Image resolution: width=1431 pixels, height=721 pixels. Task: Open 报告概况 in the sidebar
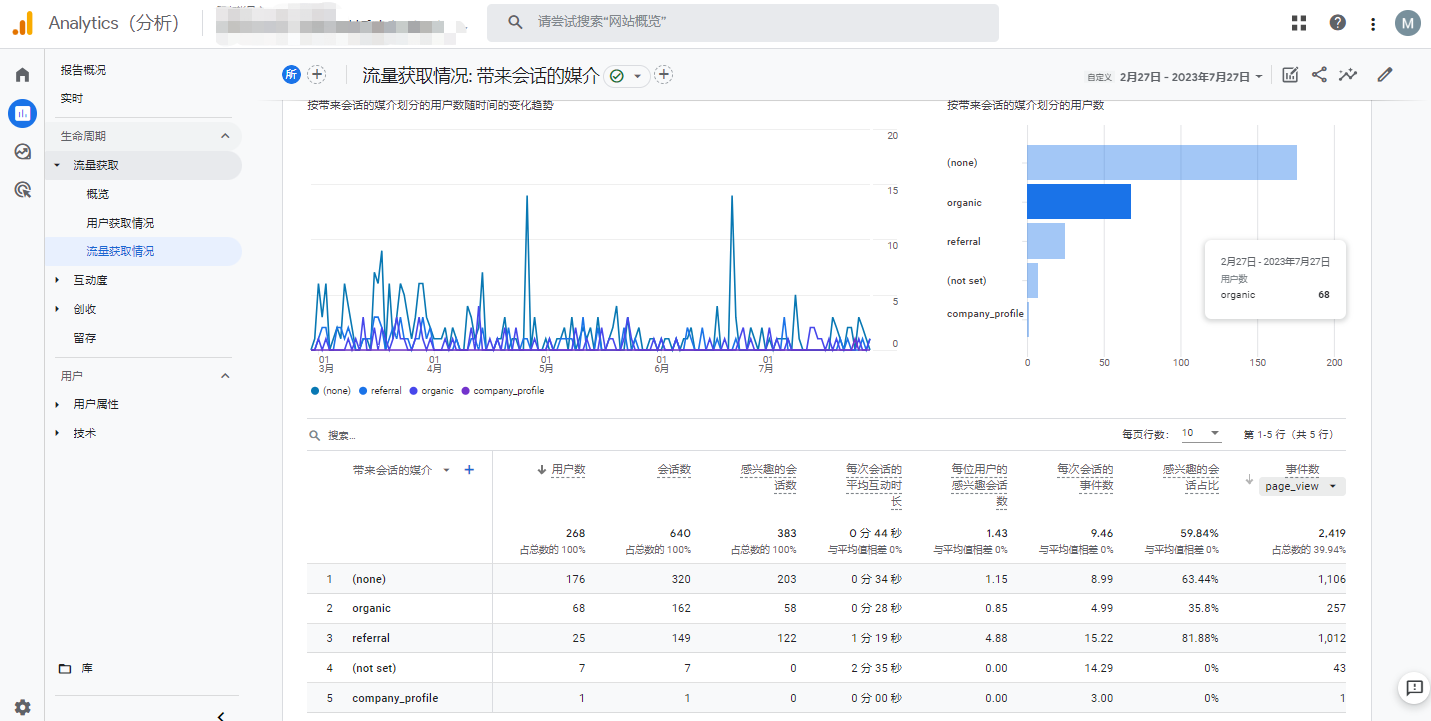click(x=83, y=70)
